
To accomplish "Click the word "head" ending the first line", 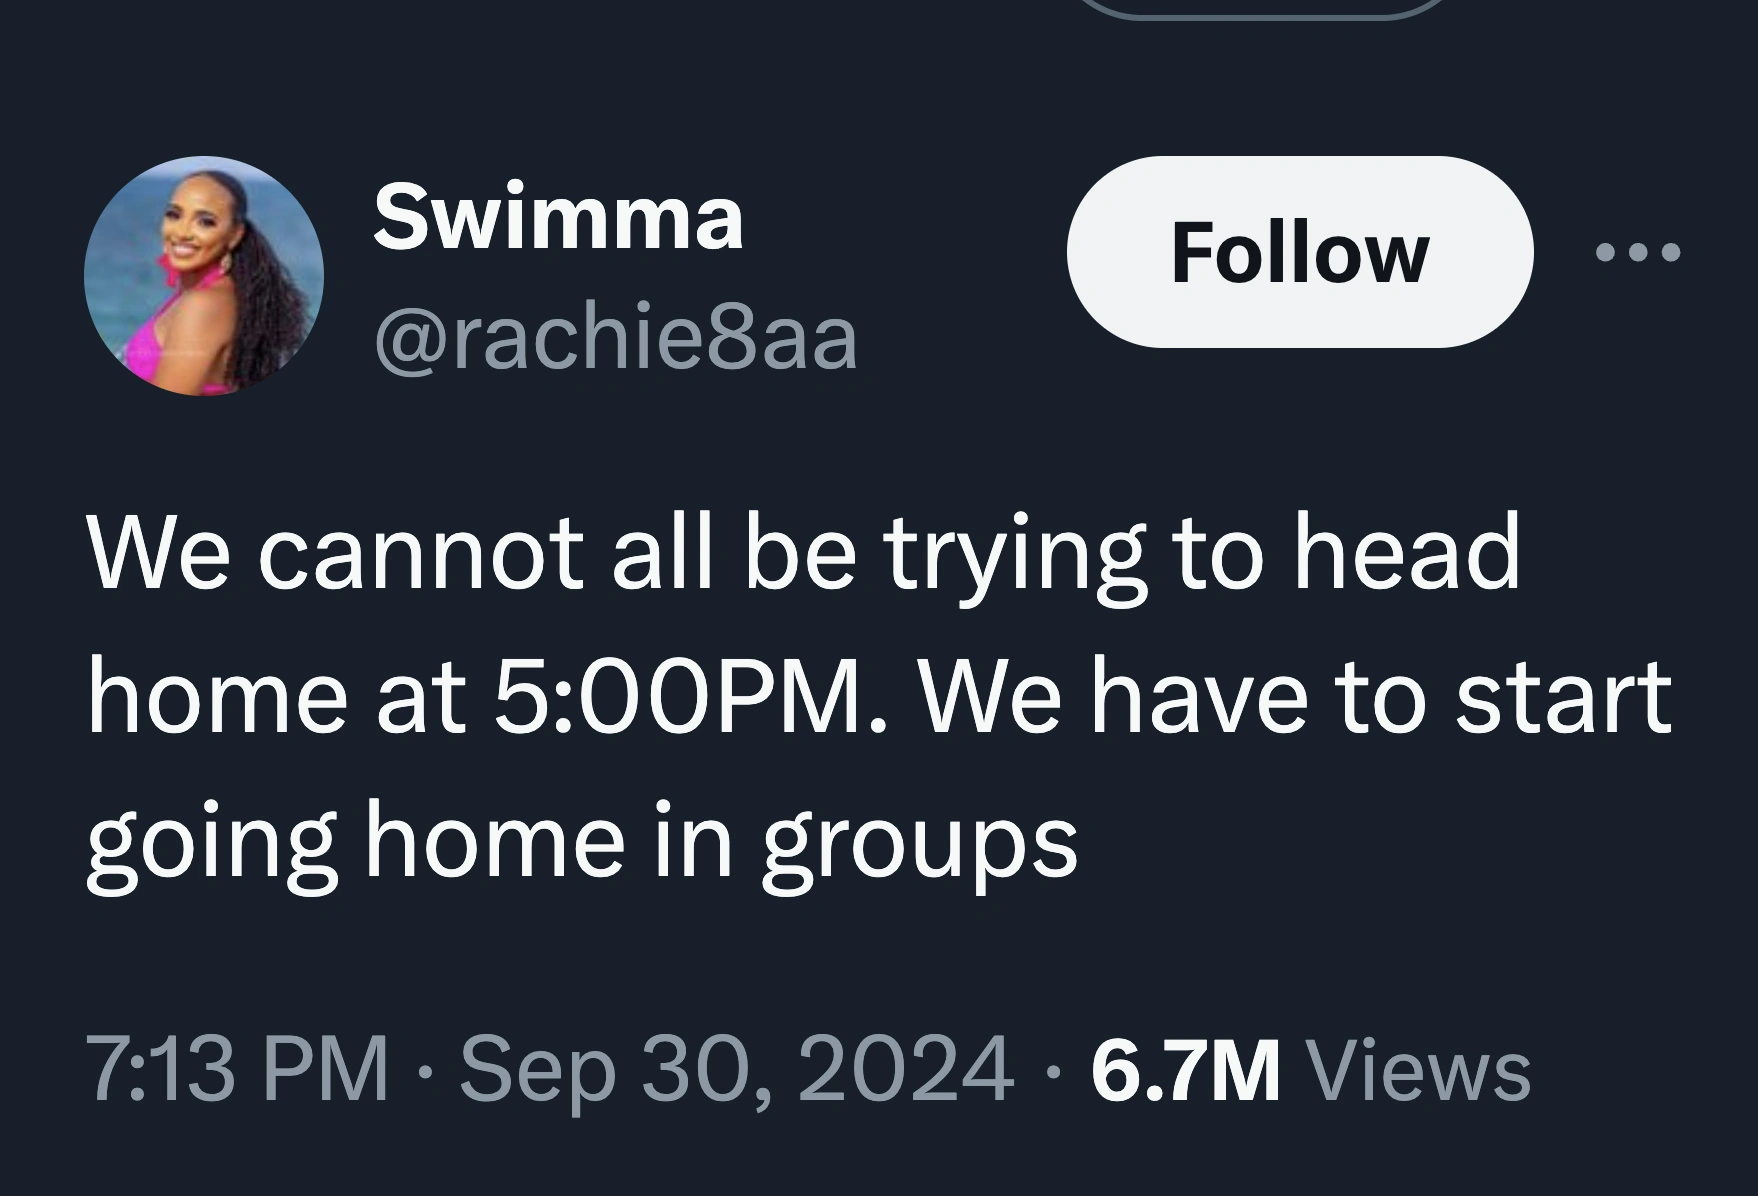I will [1406, 552].
